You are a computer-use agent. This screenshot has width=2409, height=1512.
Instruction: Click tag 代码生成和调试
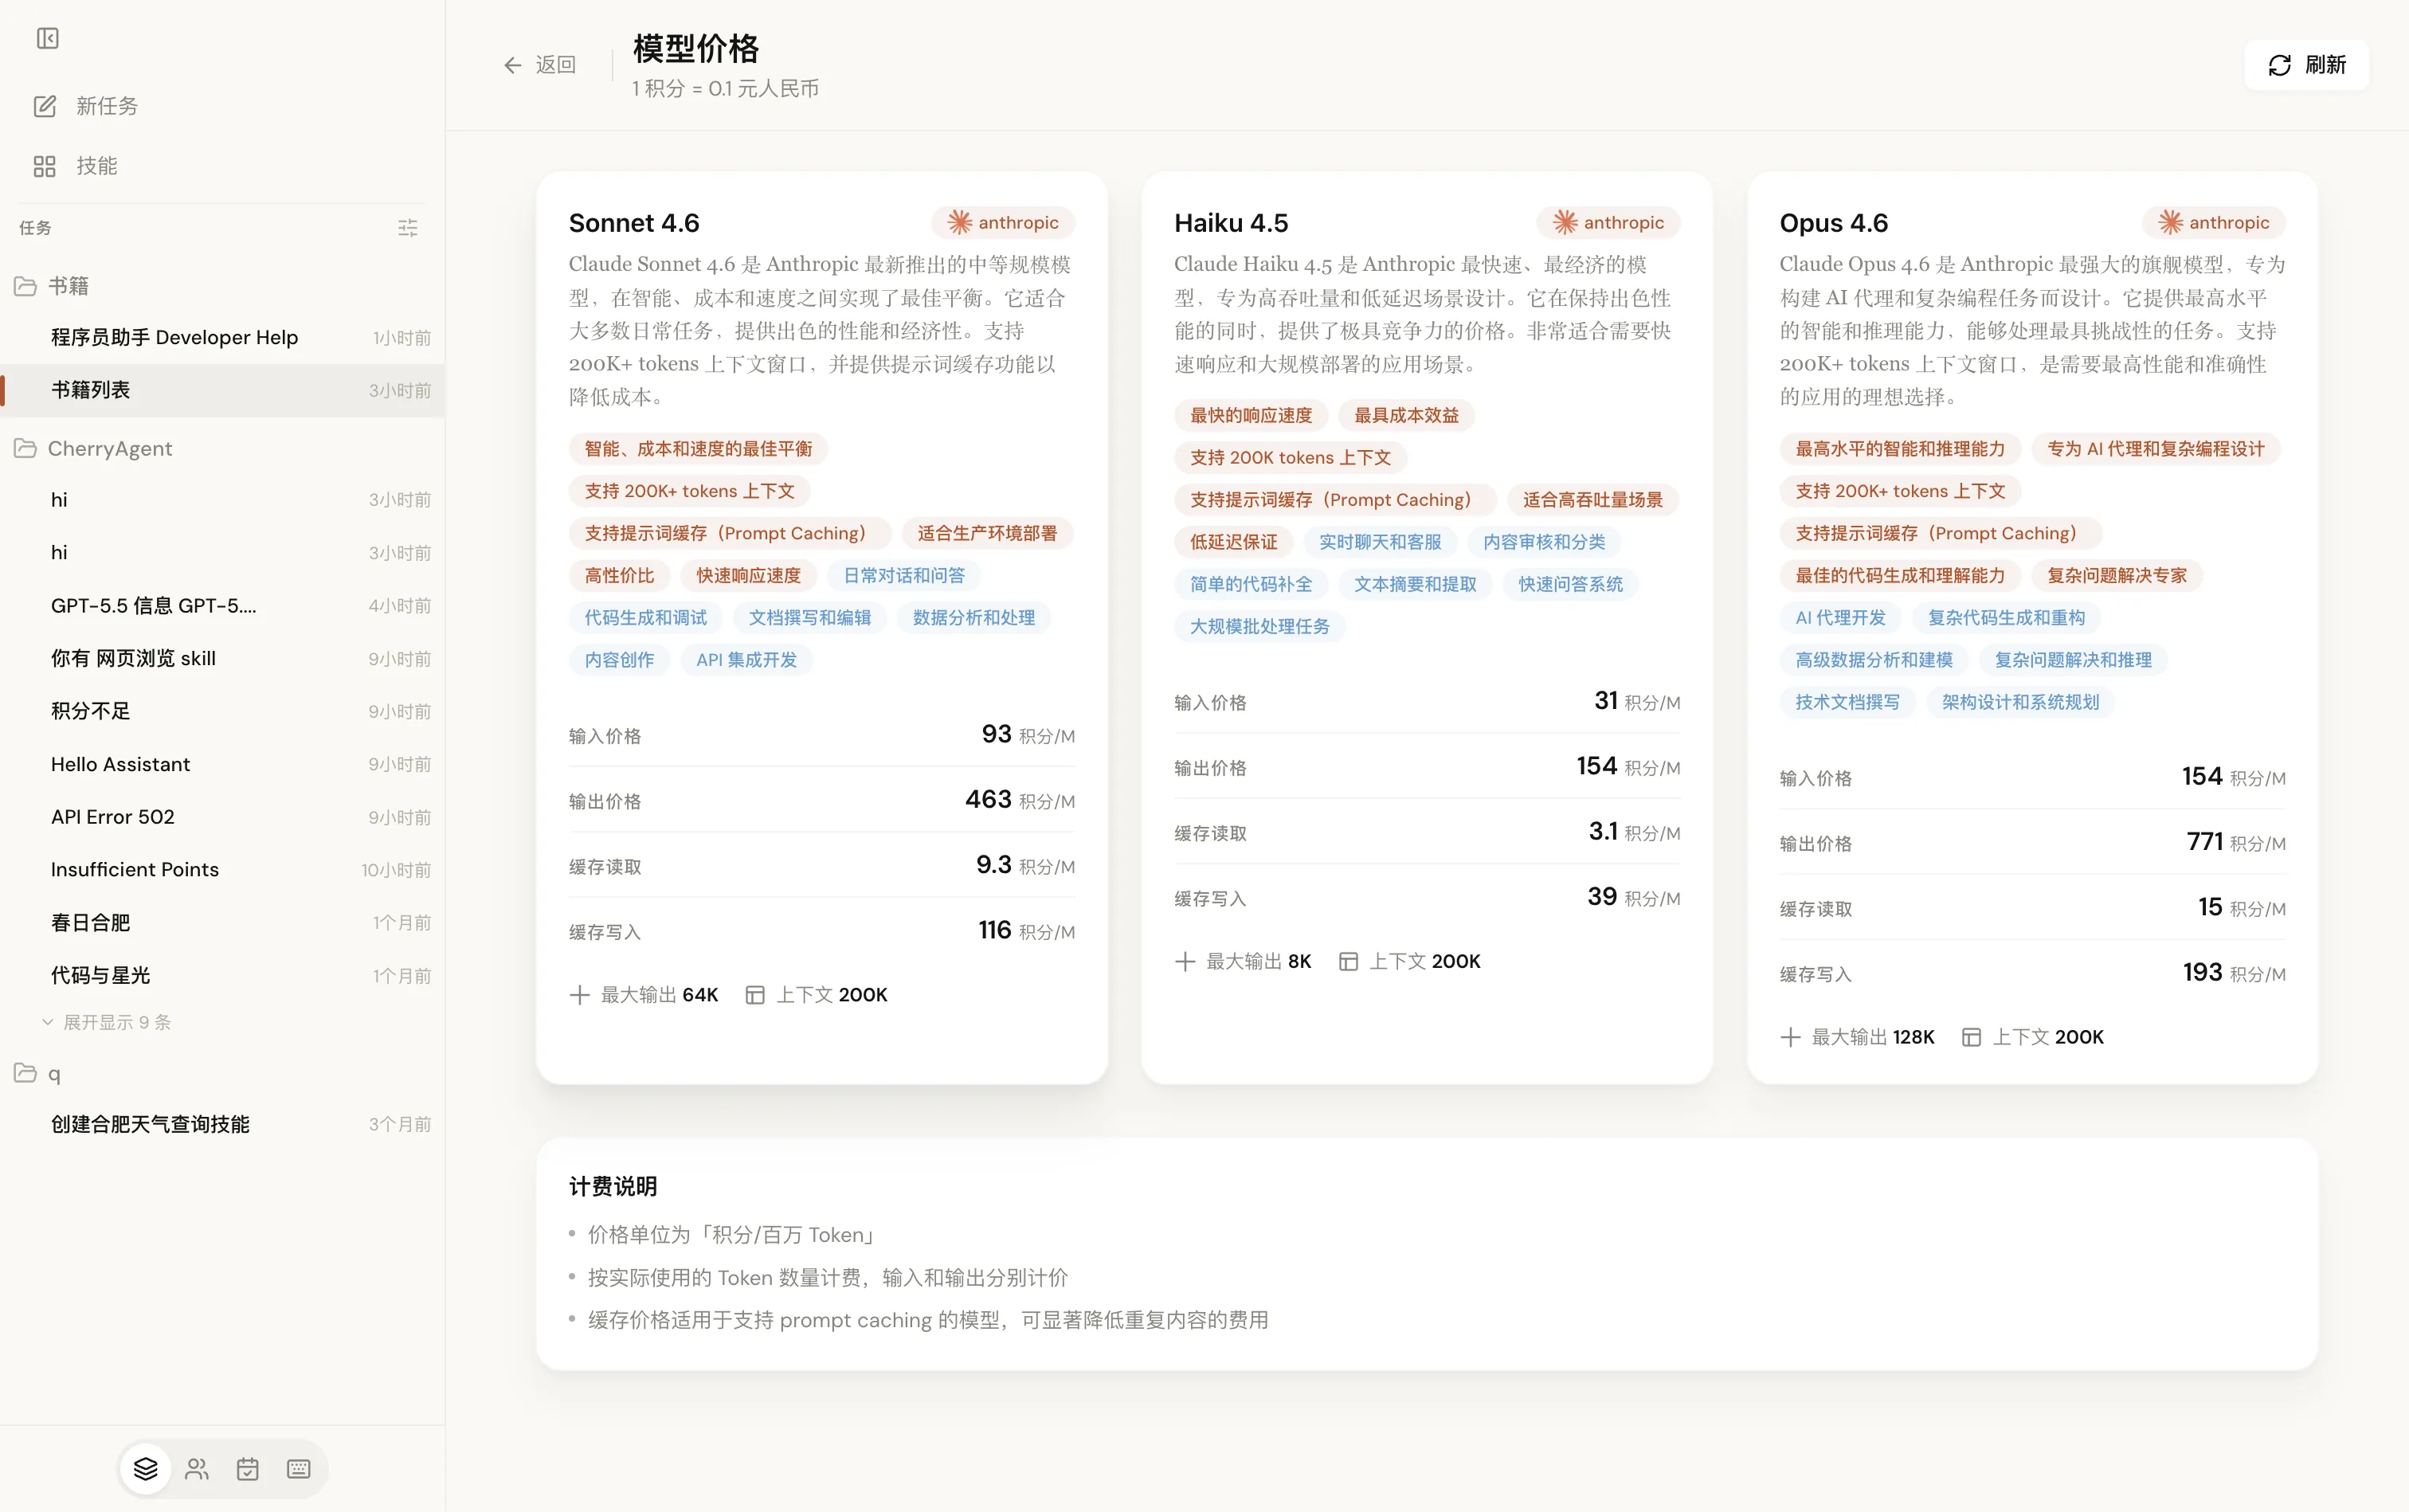(645, 618)
